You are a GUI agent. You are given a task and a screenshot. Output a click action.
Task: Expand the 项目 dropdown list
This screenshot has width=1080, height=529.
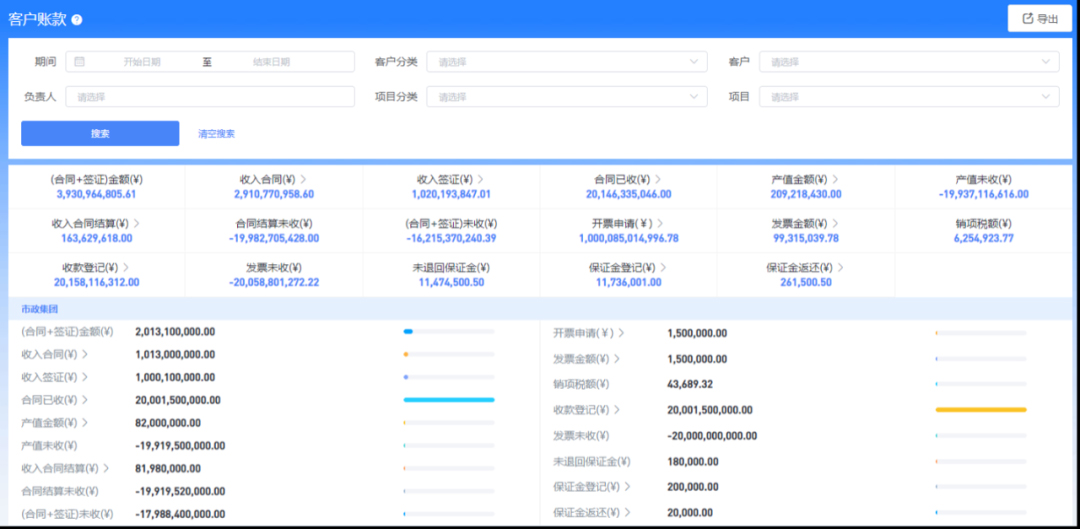point(908,97)
